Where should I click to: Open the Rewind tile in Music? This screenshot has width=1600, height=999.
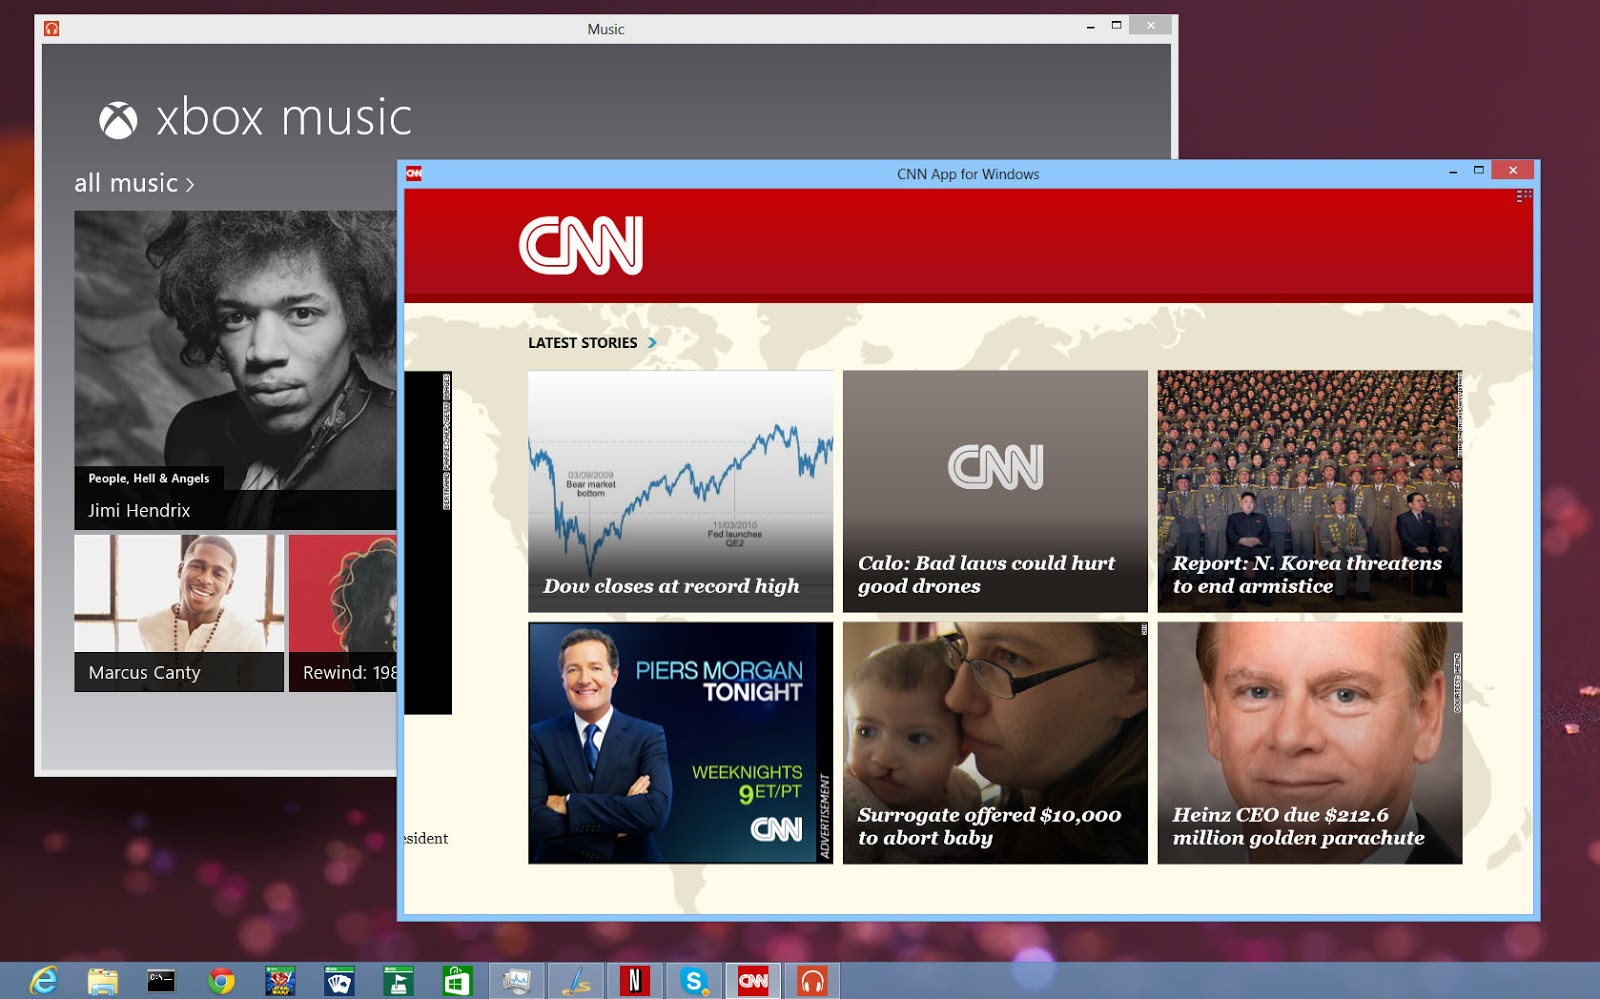click(343, 613)
